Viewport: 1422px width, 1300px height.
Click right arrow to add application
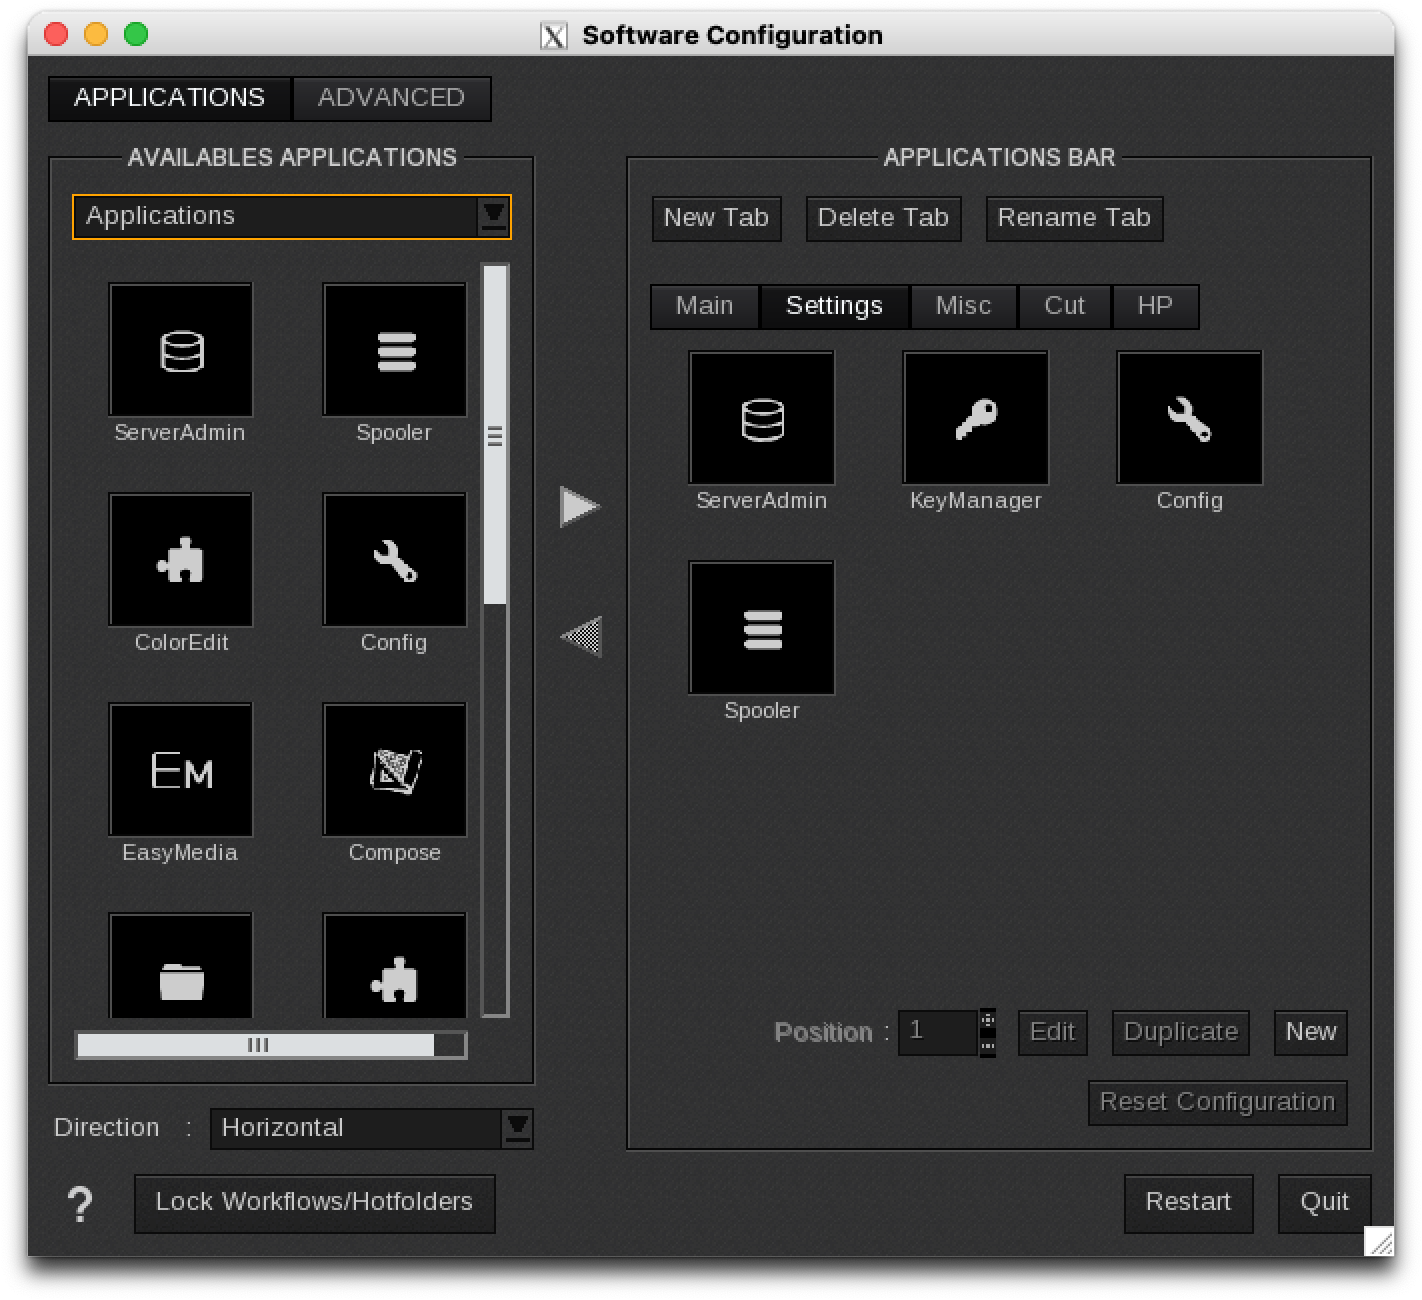[x=580, y=507]
